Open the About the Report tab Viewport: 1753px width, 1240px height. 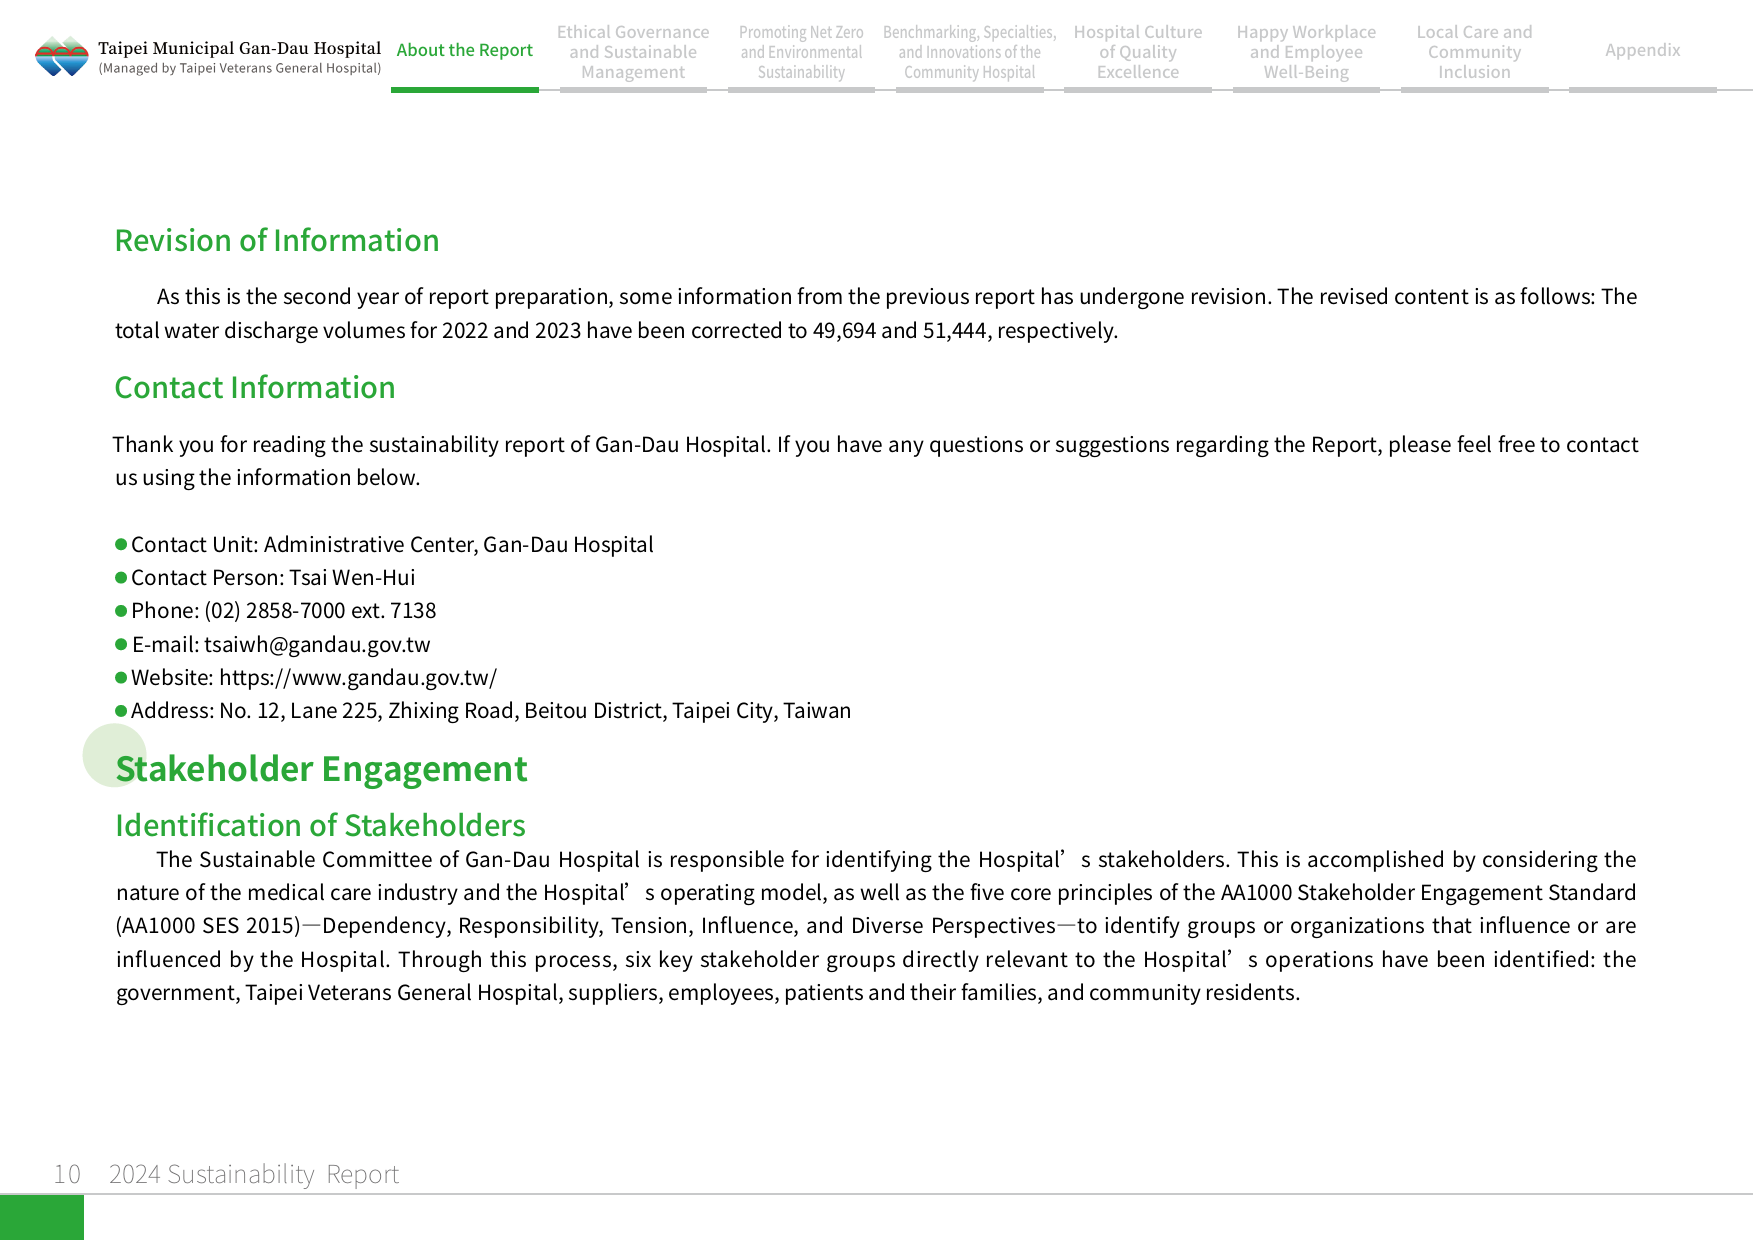[465, 50]
